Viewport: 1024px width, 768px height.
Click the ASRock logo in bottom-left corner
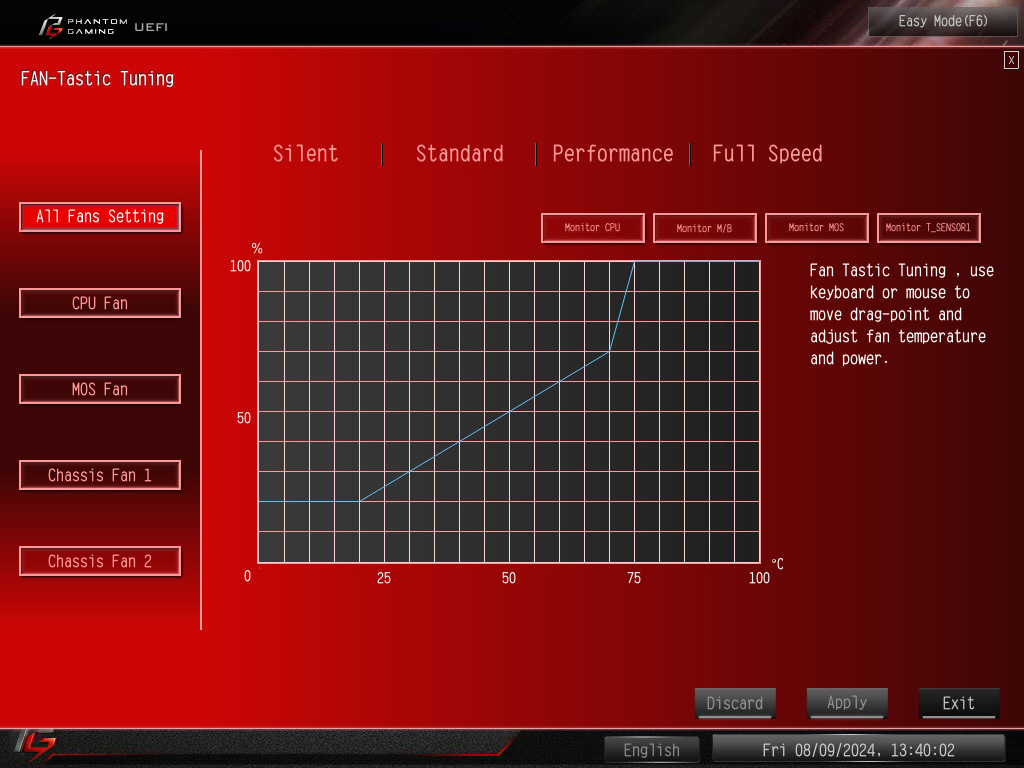tap(36, 744)
